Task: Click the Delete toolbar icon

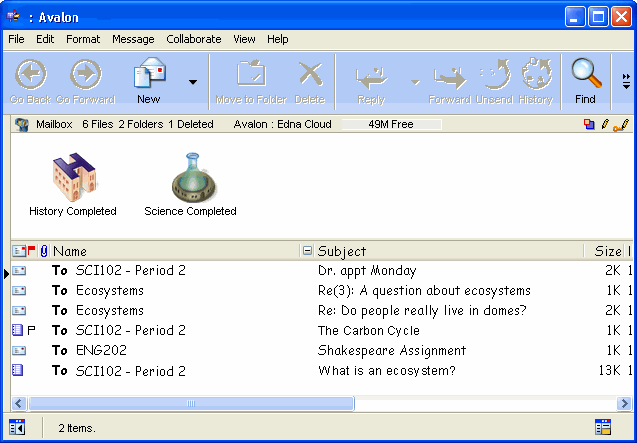Action: click(x=310, y=75)
